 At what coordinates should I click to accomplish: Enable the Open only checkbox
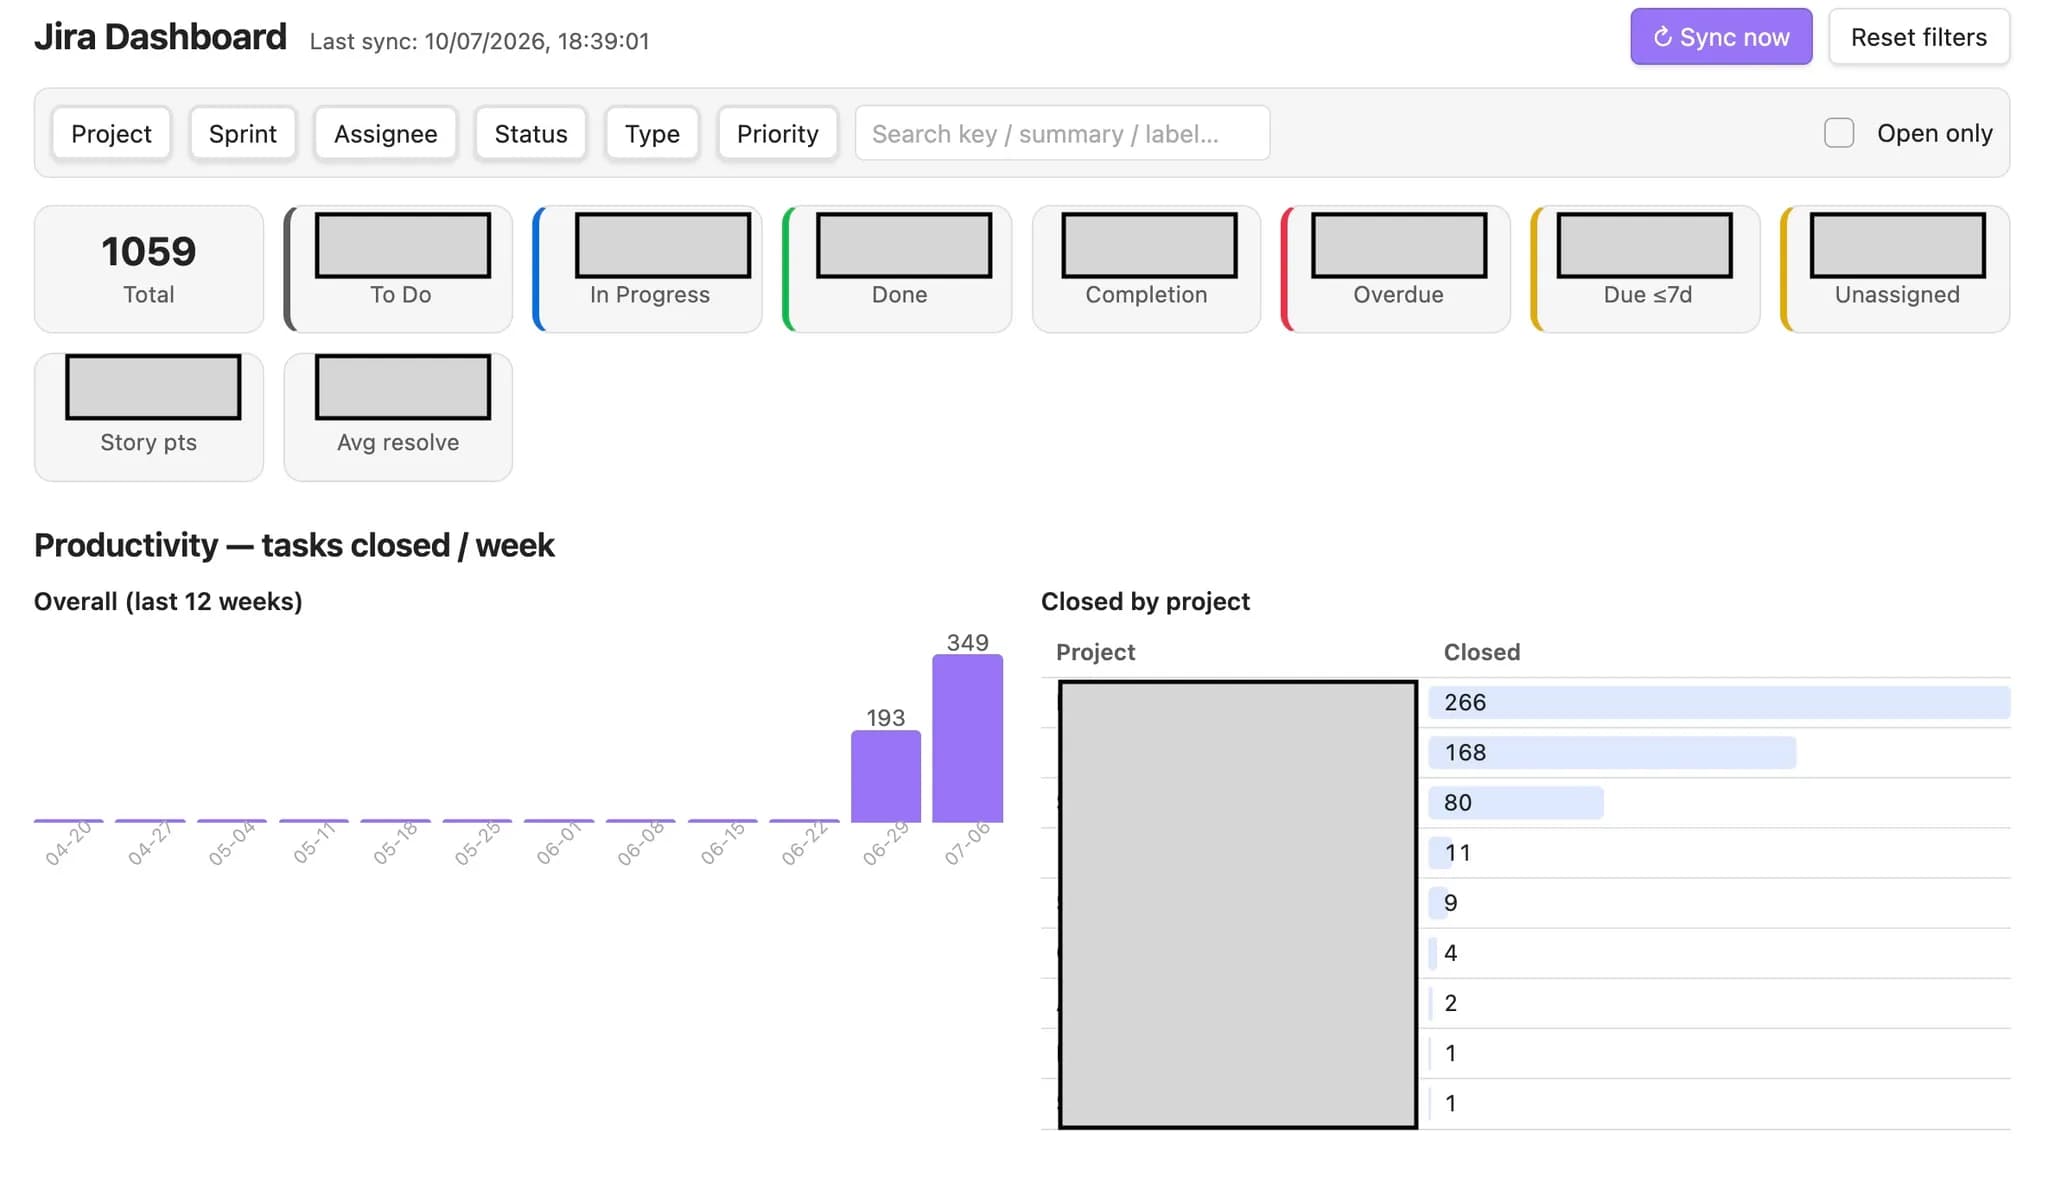[1838, 133]
